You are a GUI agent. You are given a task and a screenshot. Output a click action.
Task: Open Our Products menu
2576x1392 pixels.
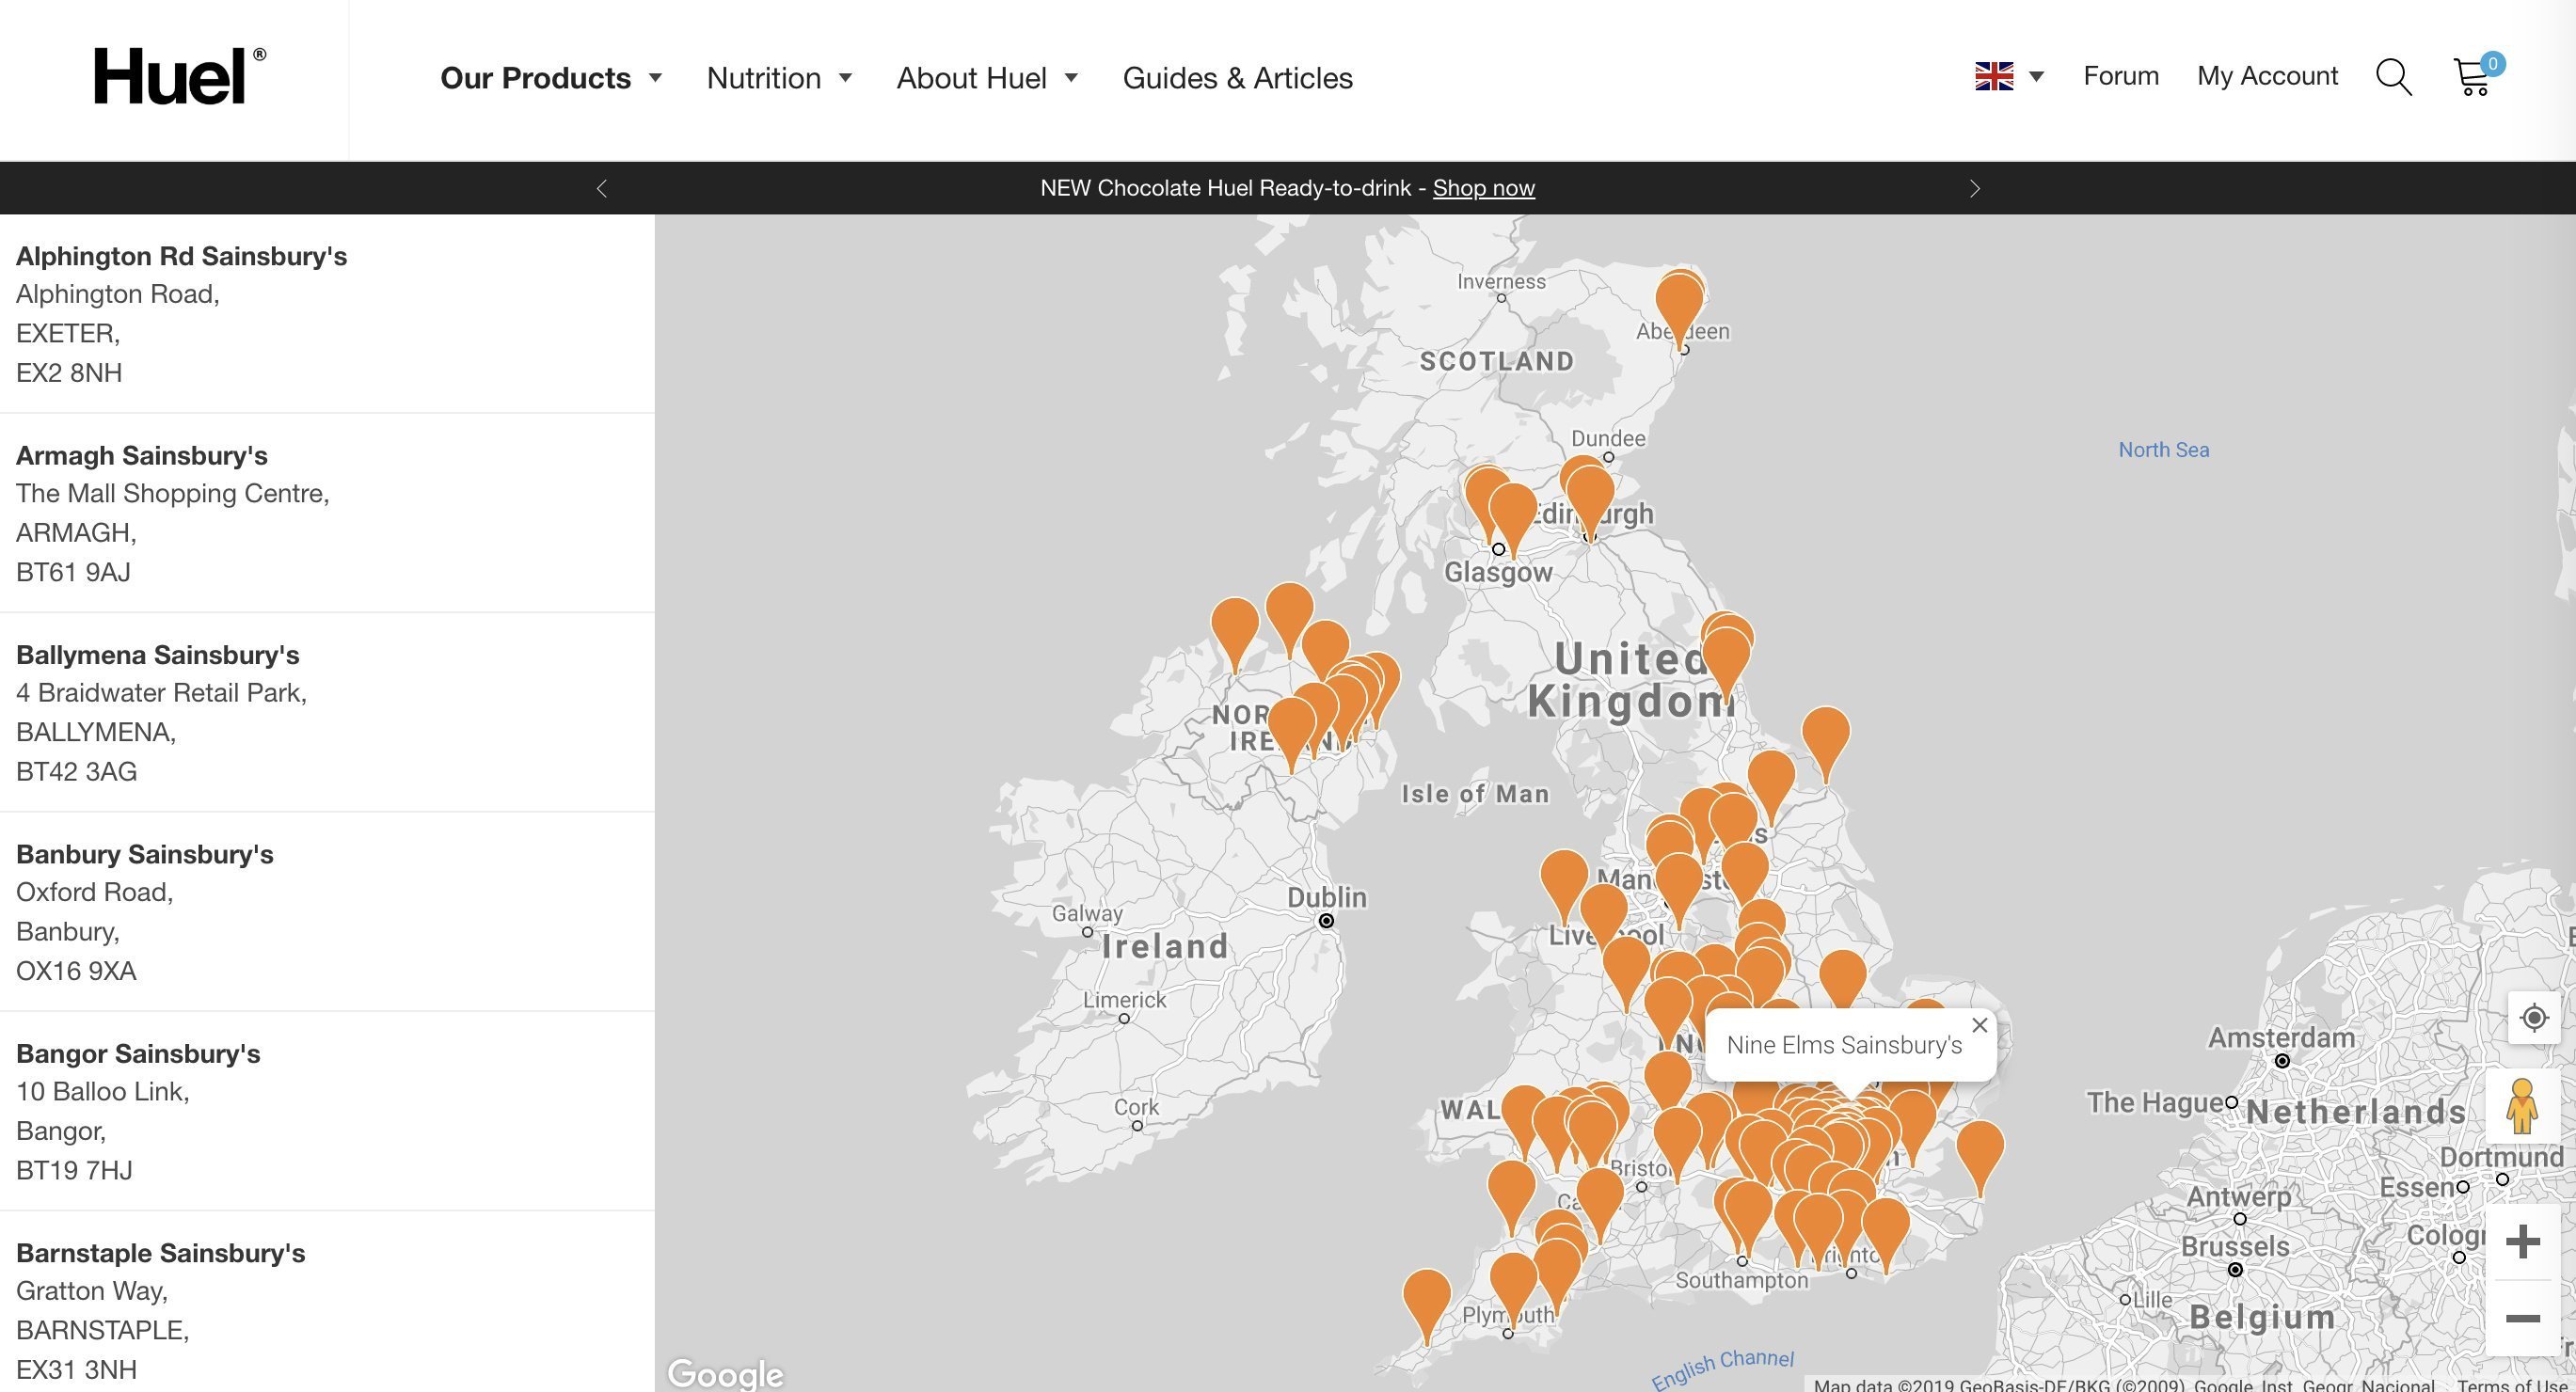(x=535, y=78)
